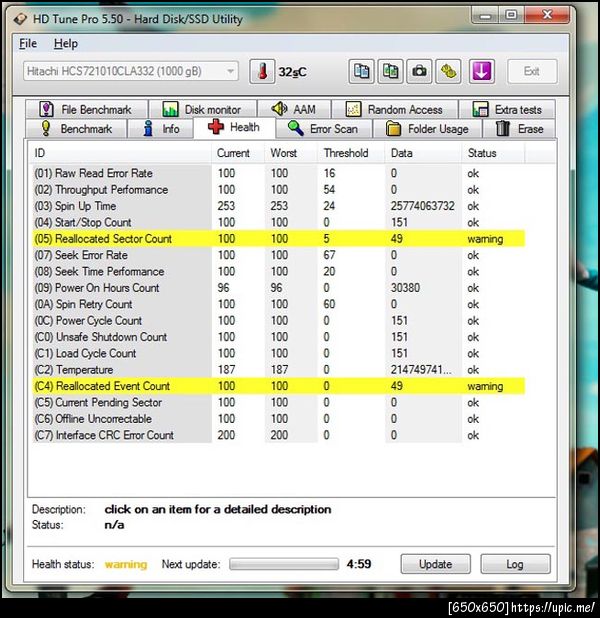Click the copy screenshot to clipboard icon
Screen dimensions: 600x618
[x=390, y=72]
